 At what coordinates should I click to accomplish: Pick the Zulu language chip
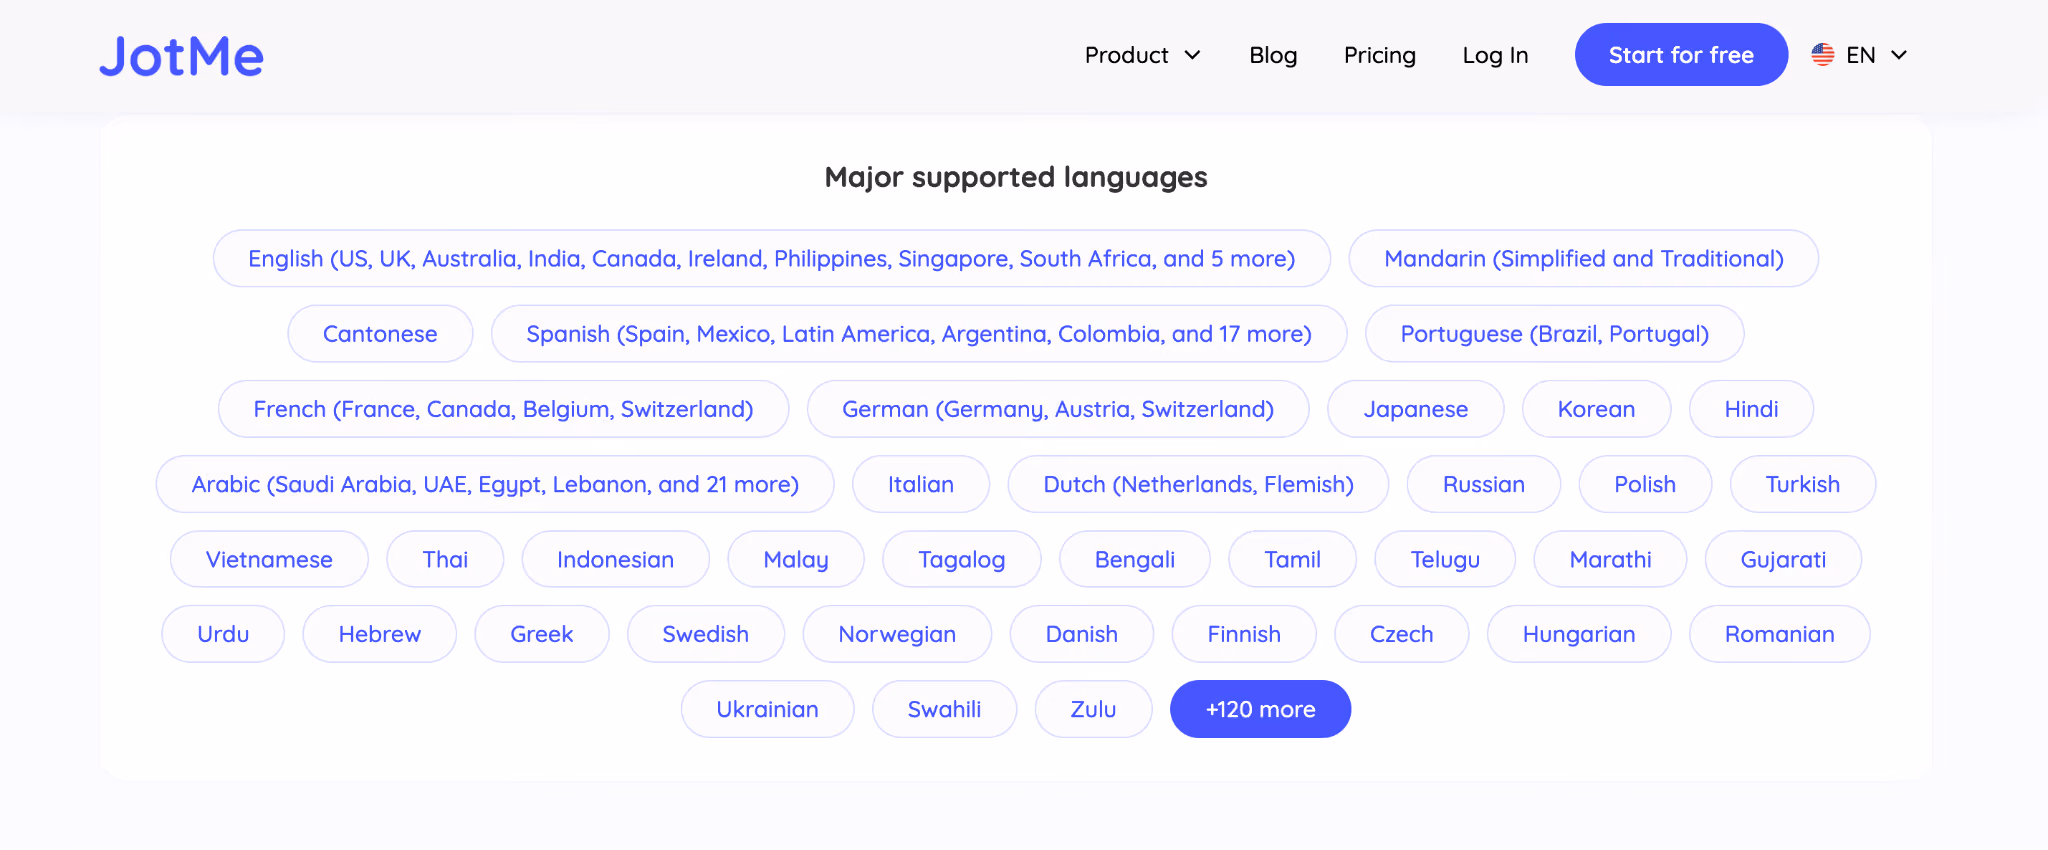[x=1093, y=709]
